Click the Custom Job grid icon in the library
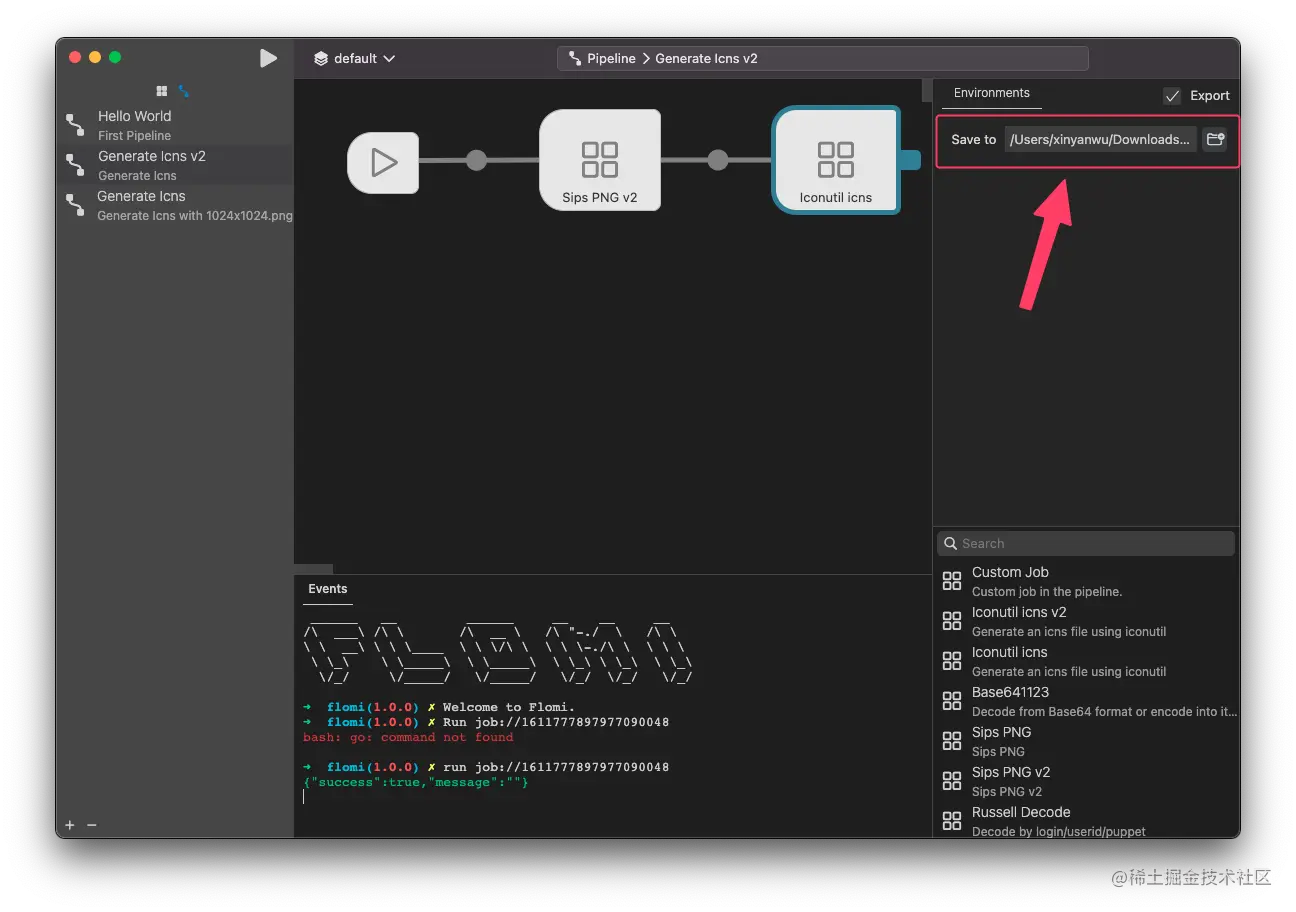The image size is (1296, 912). pos(951,580)
